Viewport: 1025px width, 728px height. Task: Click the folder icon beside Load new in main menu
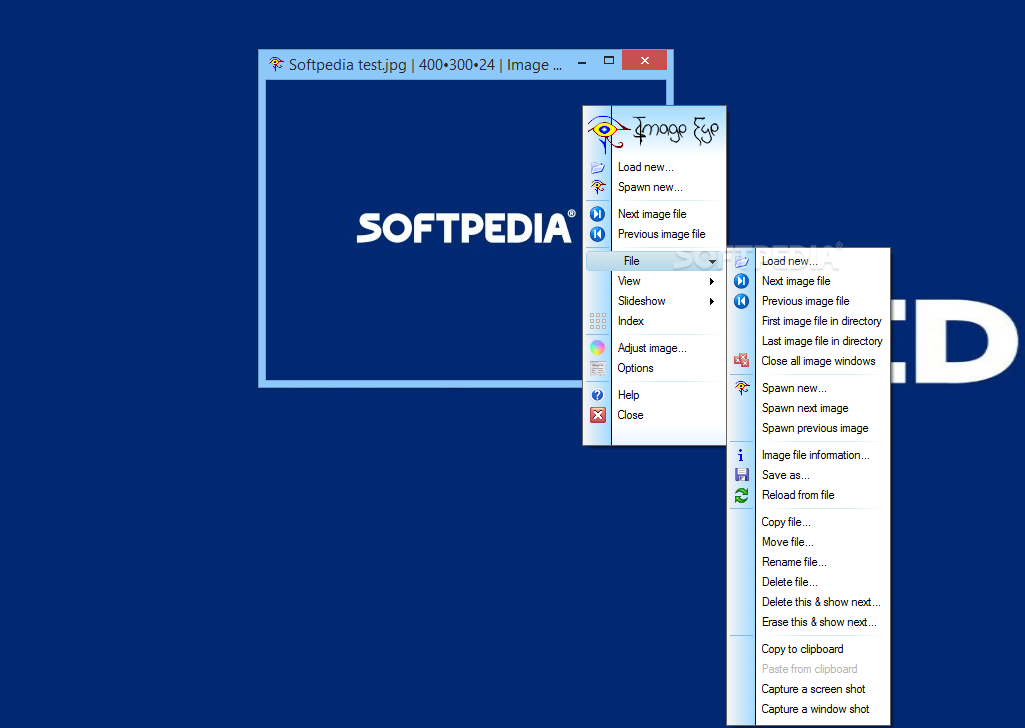pos(597,167)
